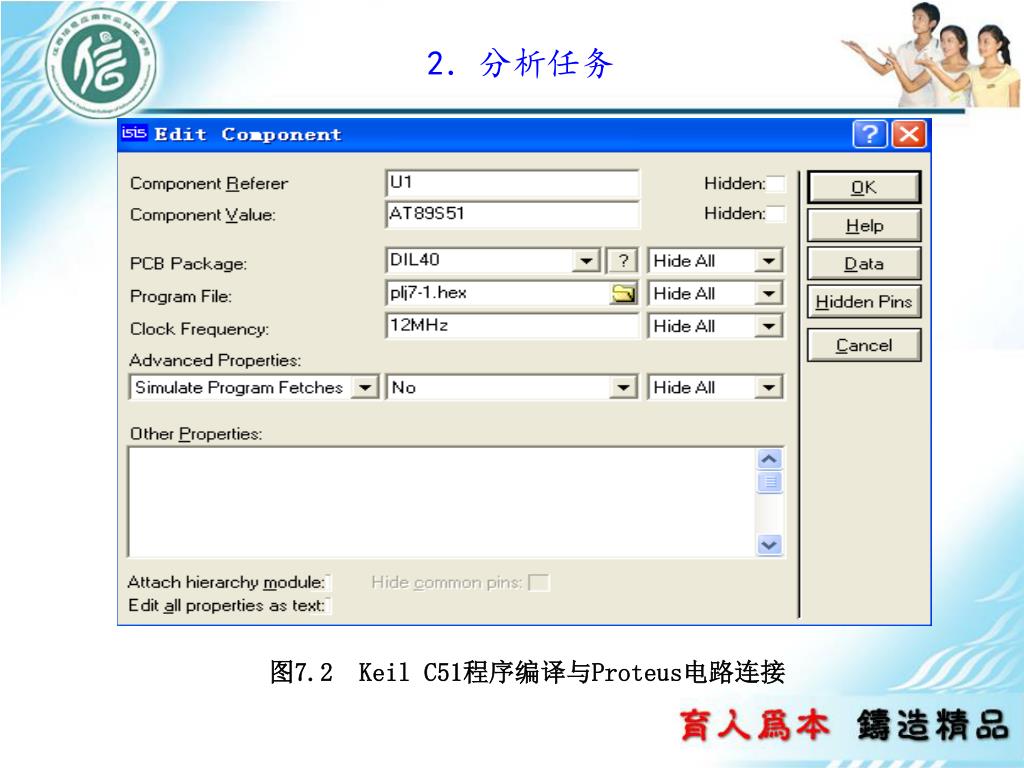Toggle Hidden checkbox for Component Value
This screenshot has height=768, width=1024.
pos(776,214)
